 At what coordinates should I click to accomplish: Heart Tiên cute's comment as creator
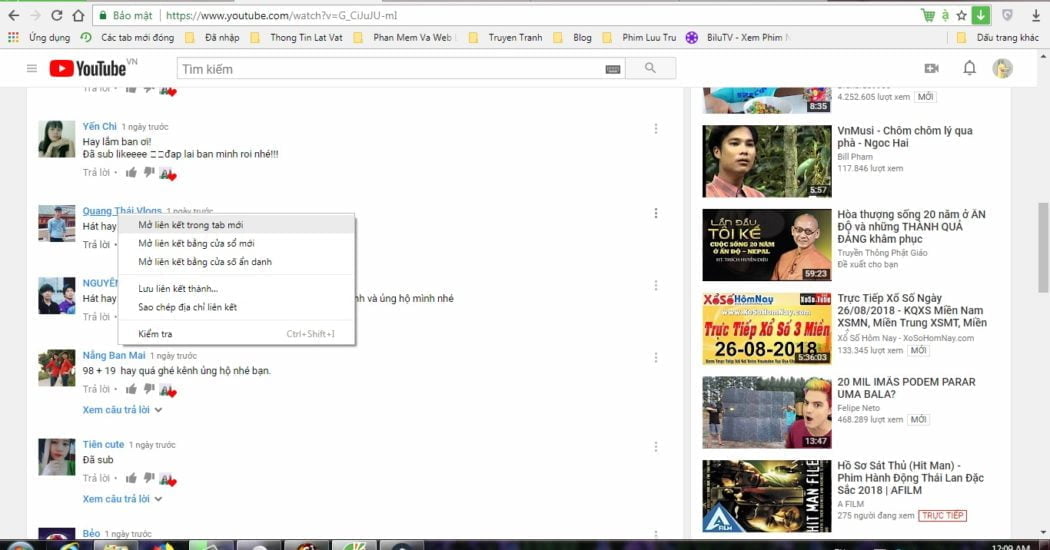click(168, 480)
